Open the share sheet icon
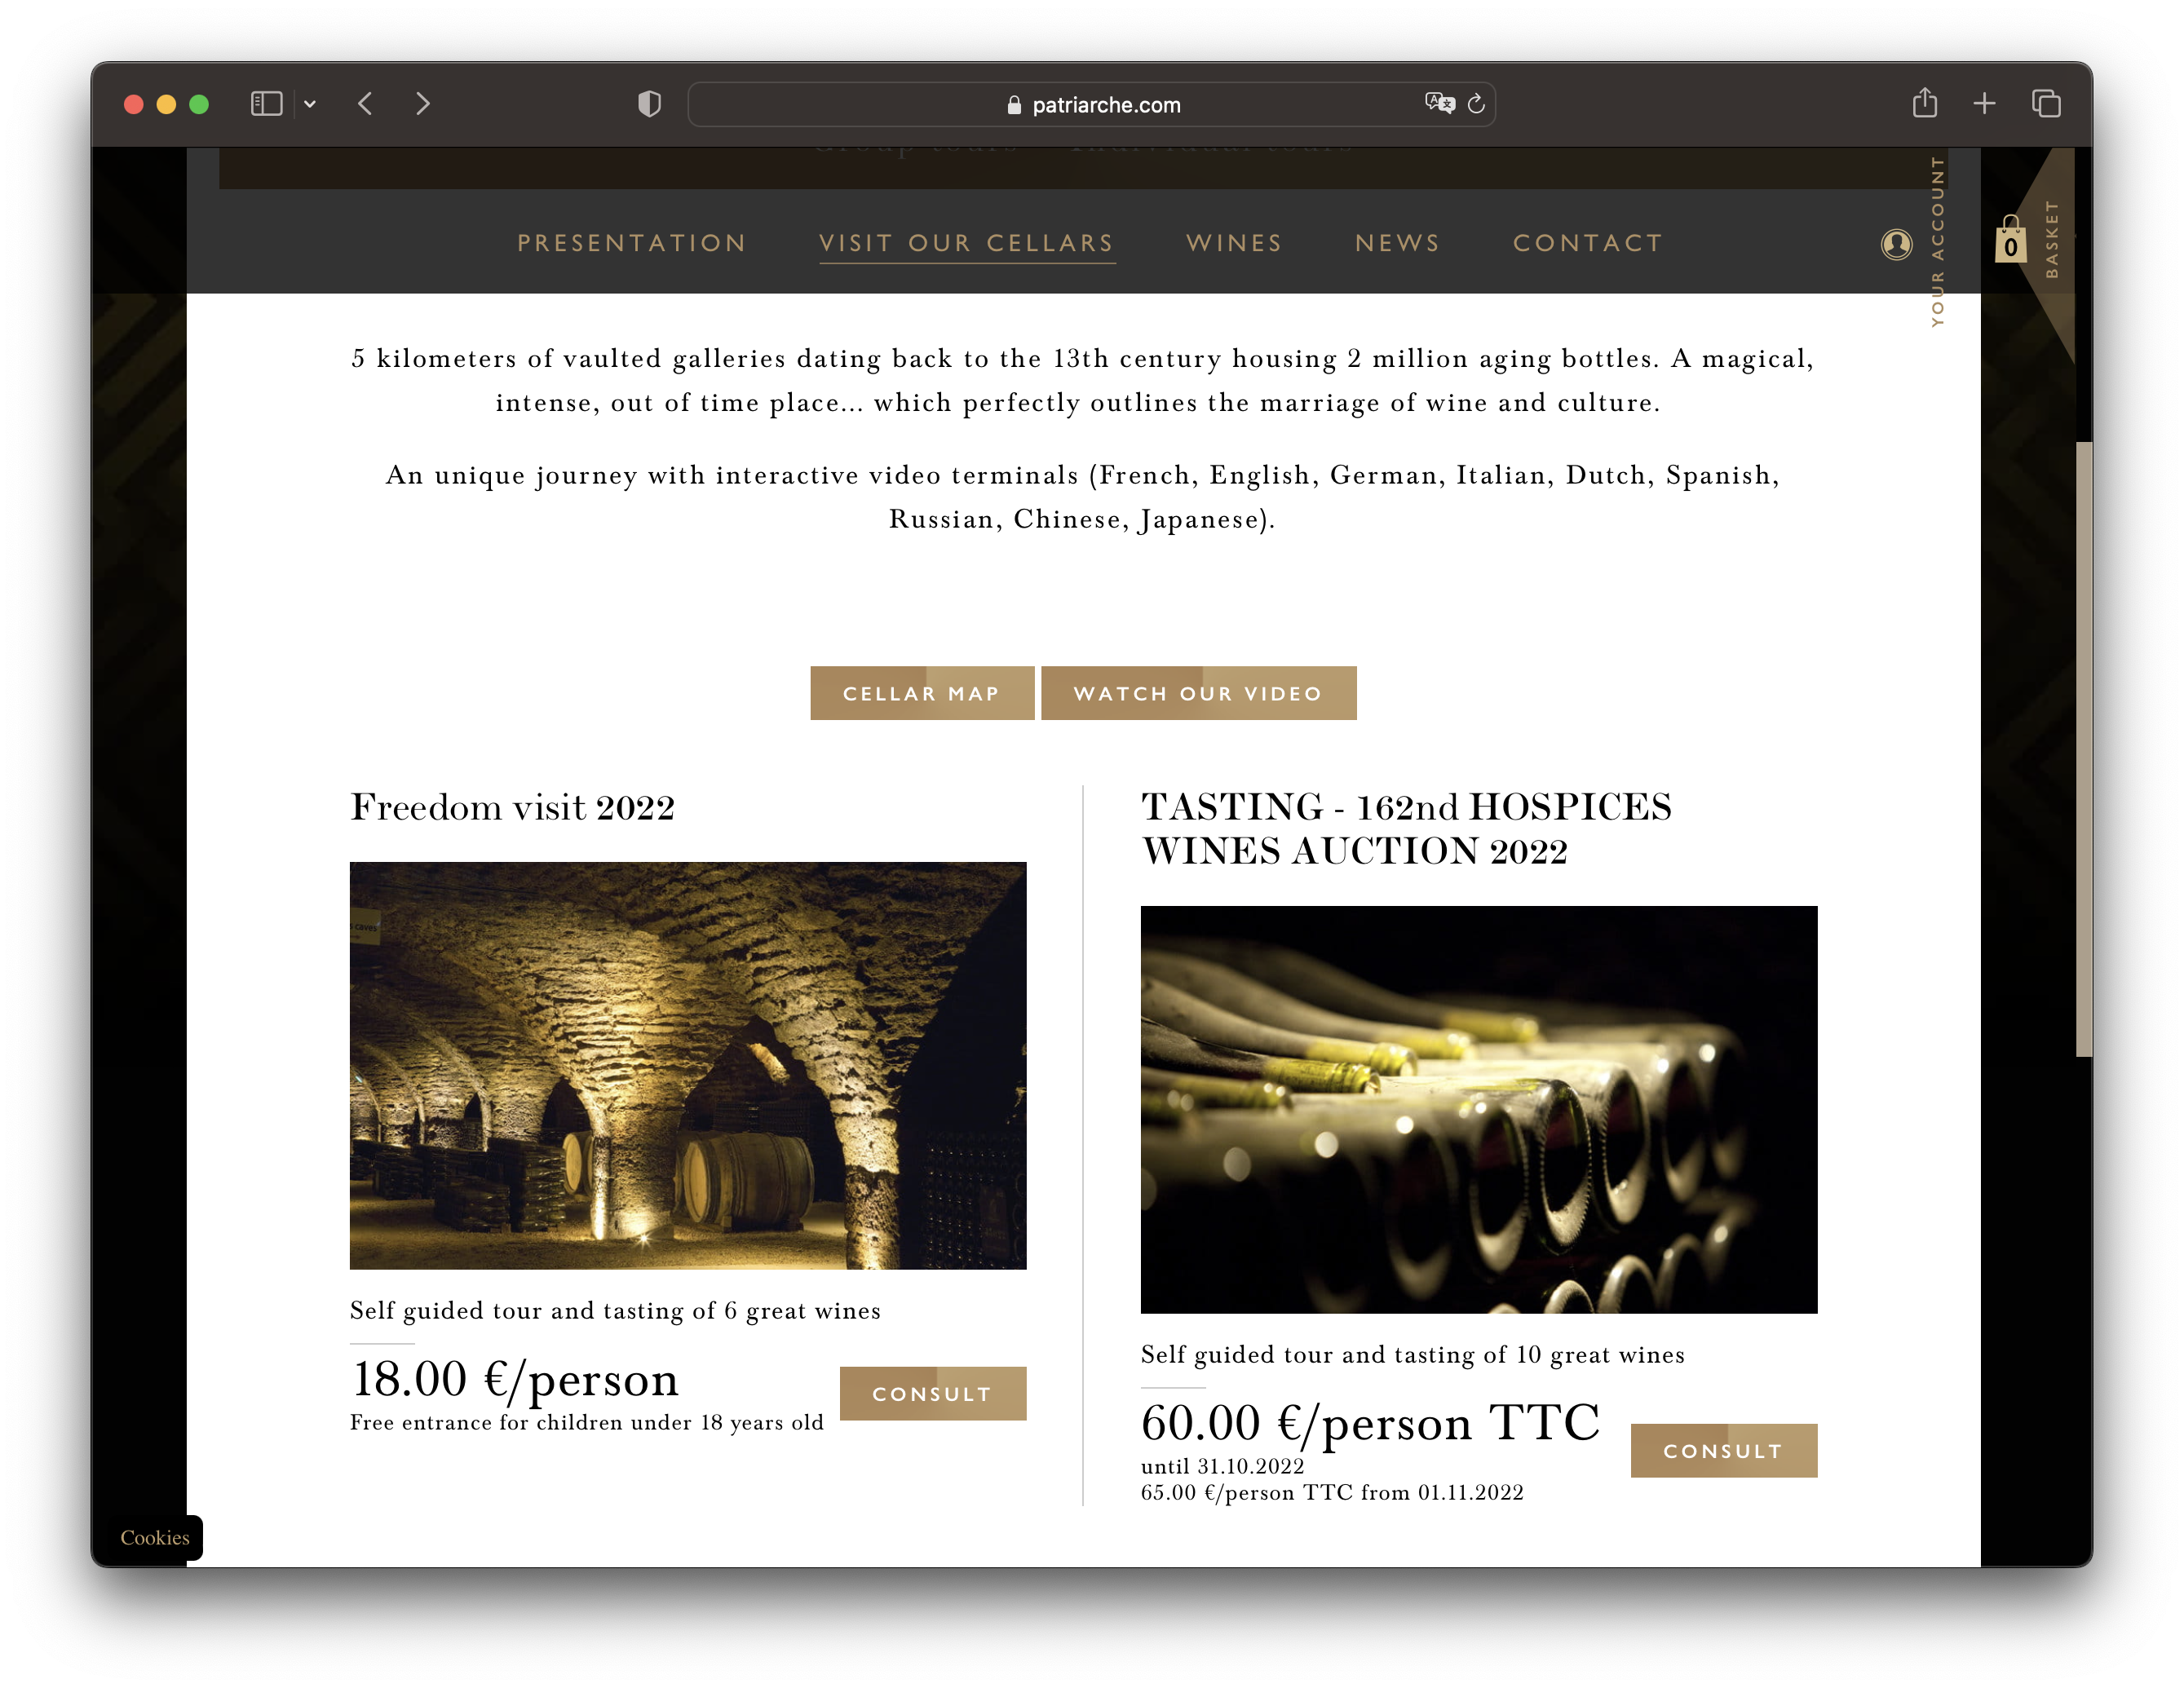This screenshot has height=1688, width=2184. 1925,103
